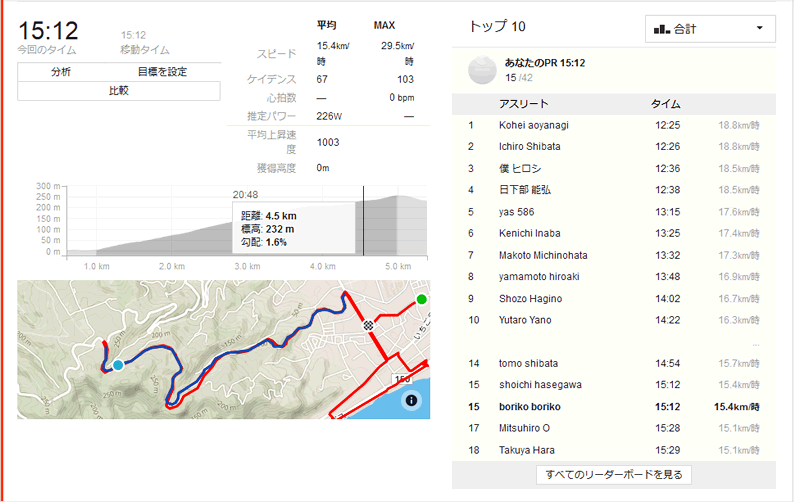The width and height of the screenshot is (800, 502).
Task: Click the profile avatar beside あなたのPR
Action: point(482,70)
